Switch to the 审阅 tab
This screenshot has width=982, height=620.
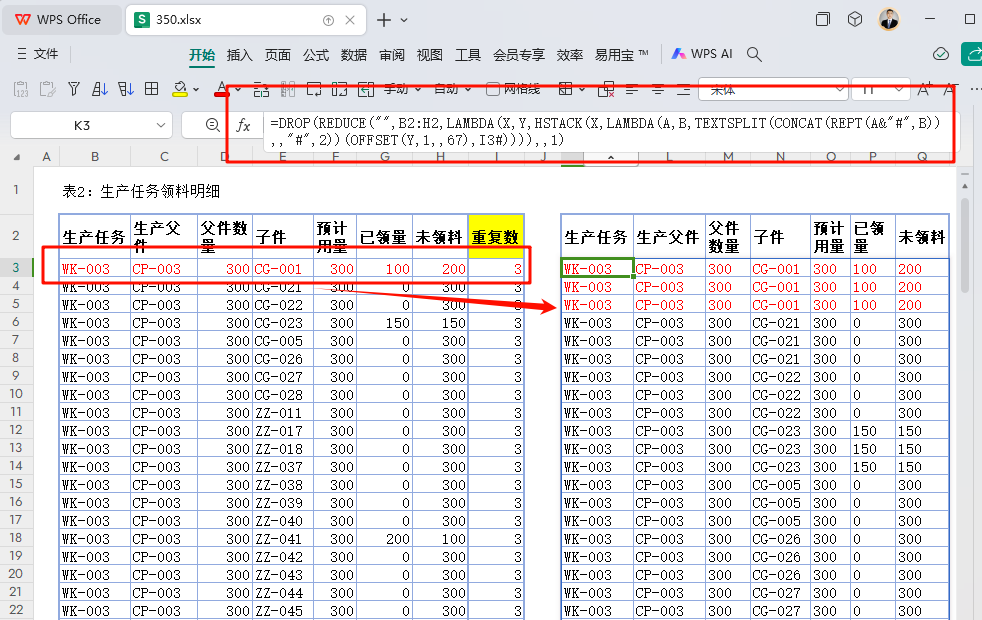click(x=392, y=55)
